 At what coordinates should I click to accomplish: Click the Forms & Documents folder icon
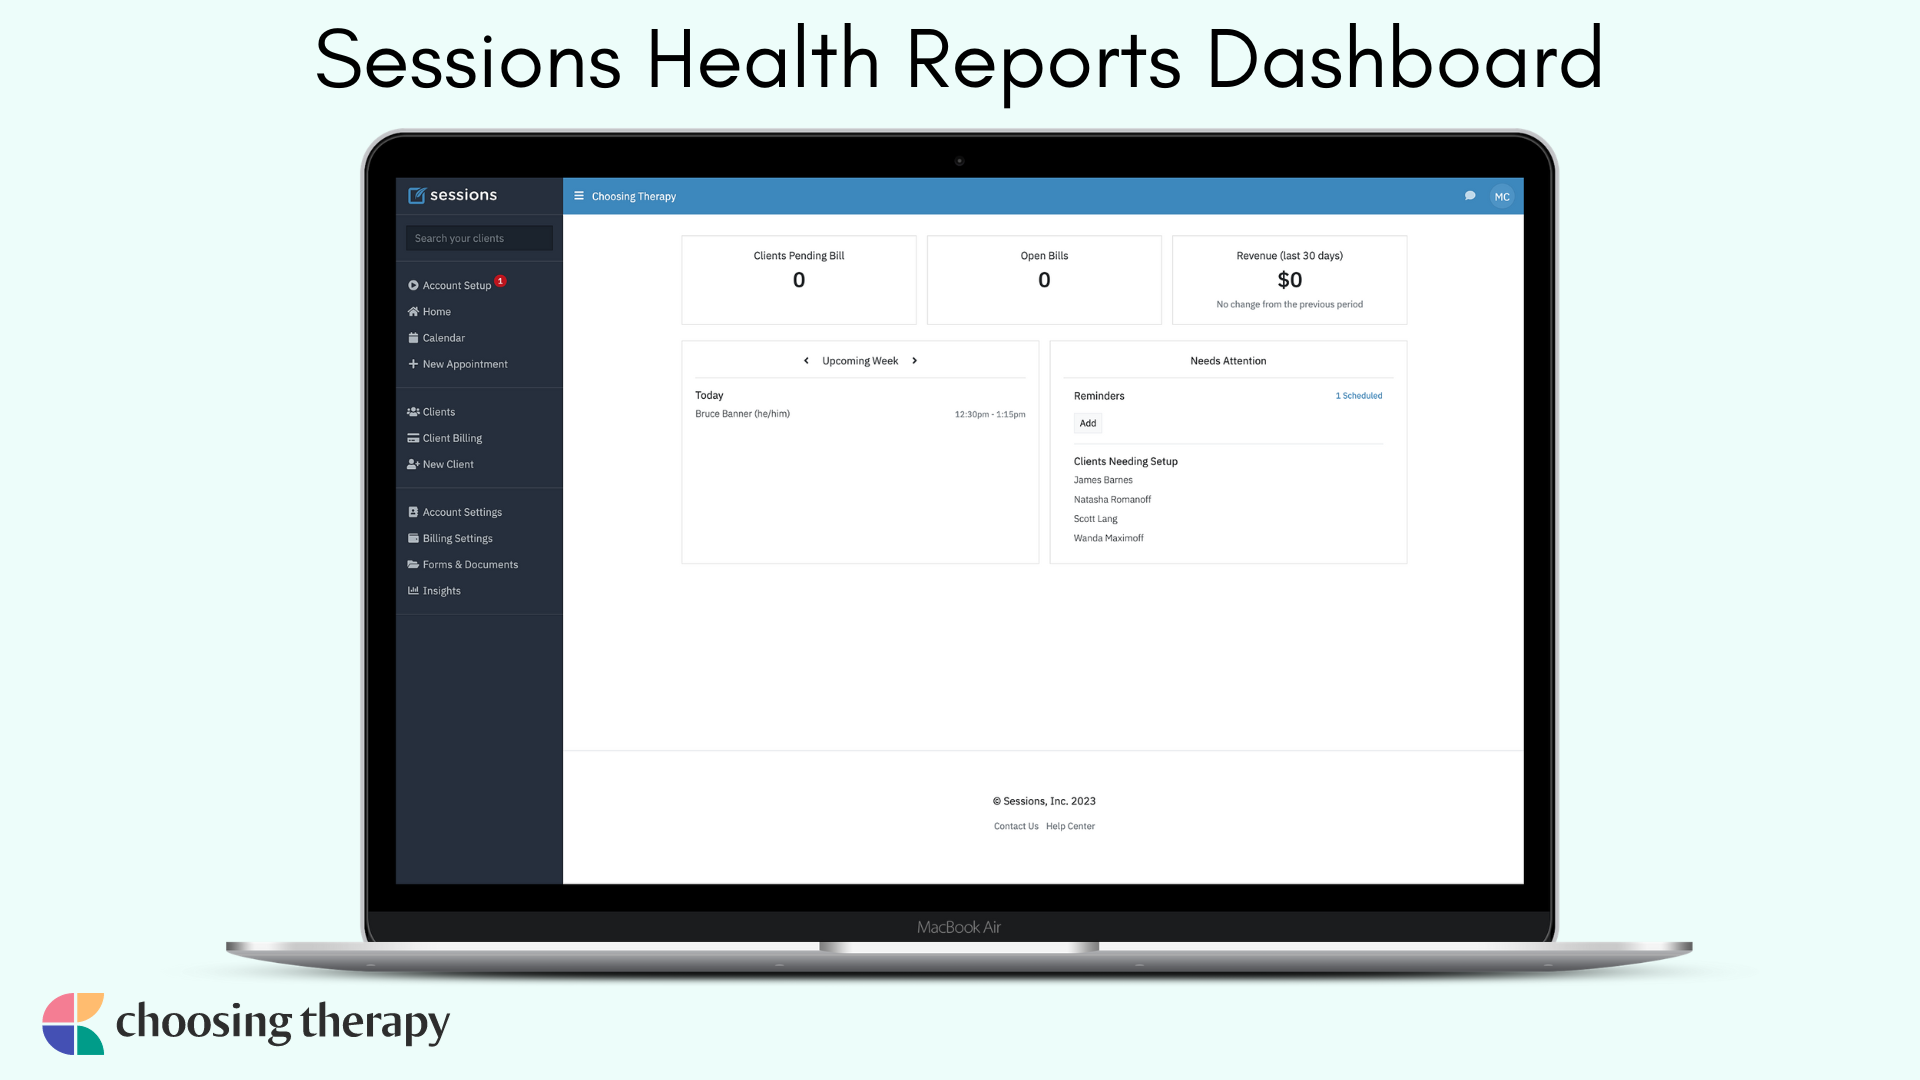click(x=413, y=563)
